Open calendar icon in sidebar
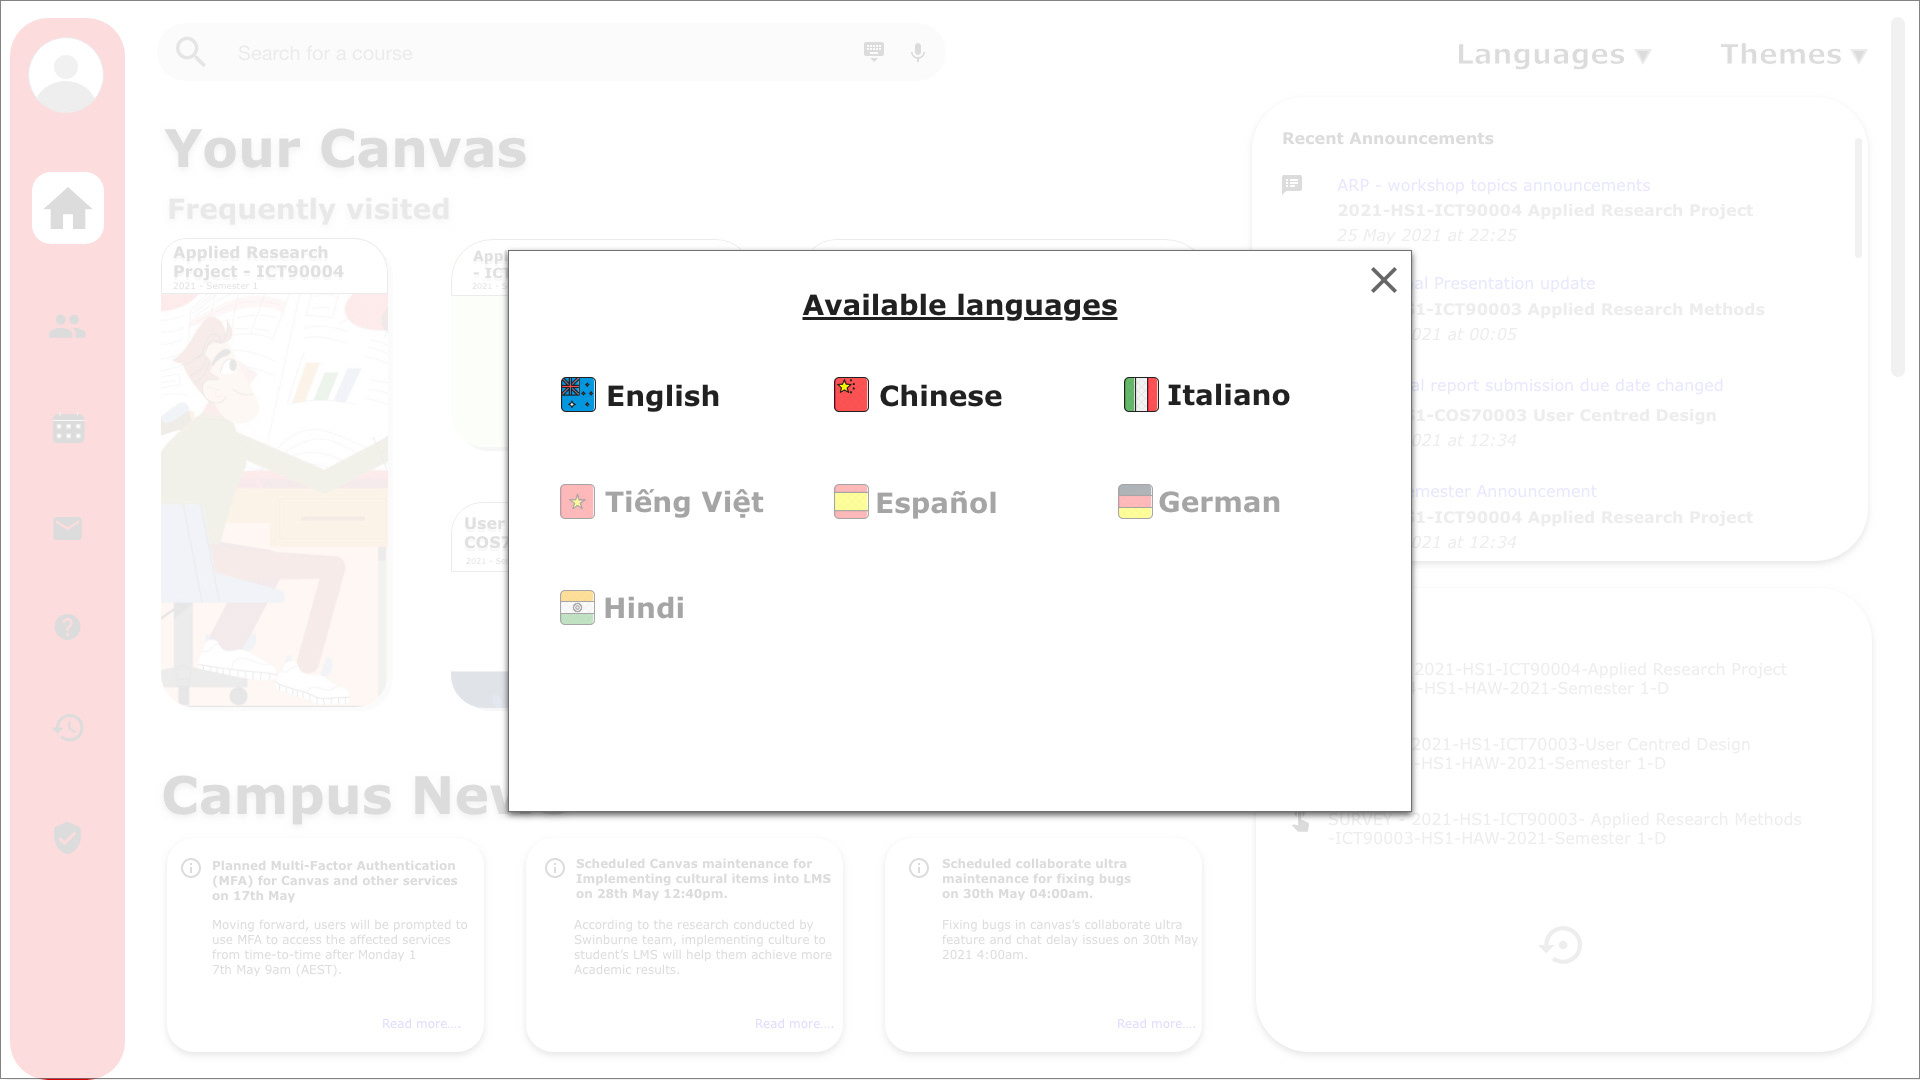The height and width of the screenshot is (1080, 1920). (68, 428)
